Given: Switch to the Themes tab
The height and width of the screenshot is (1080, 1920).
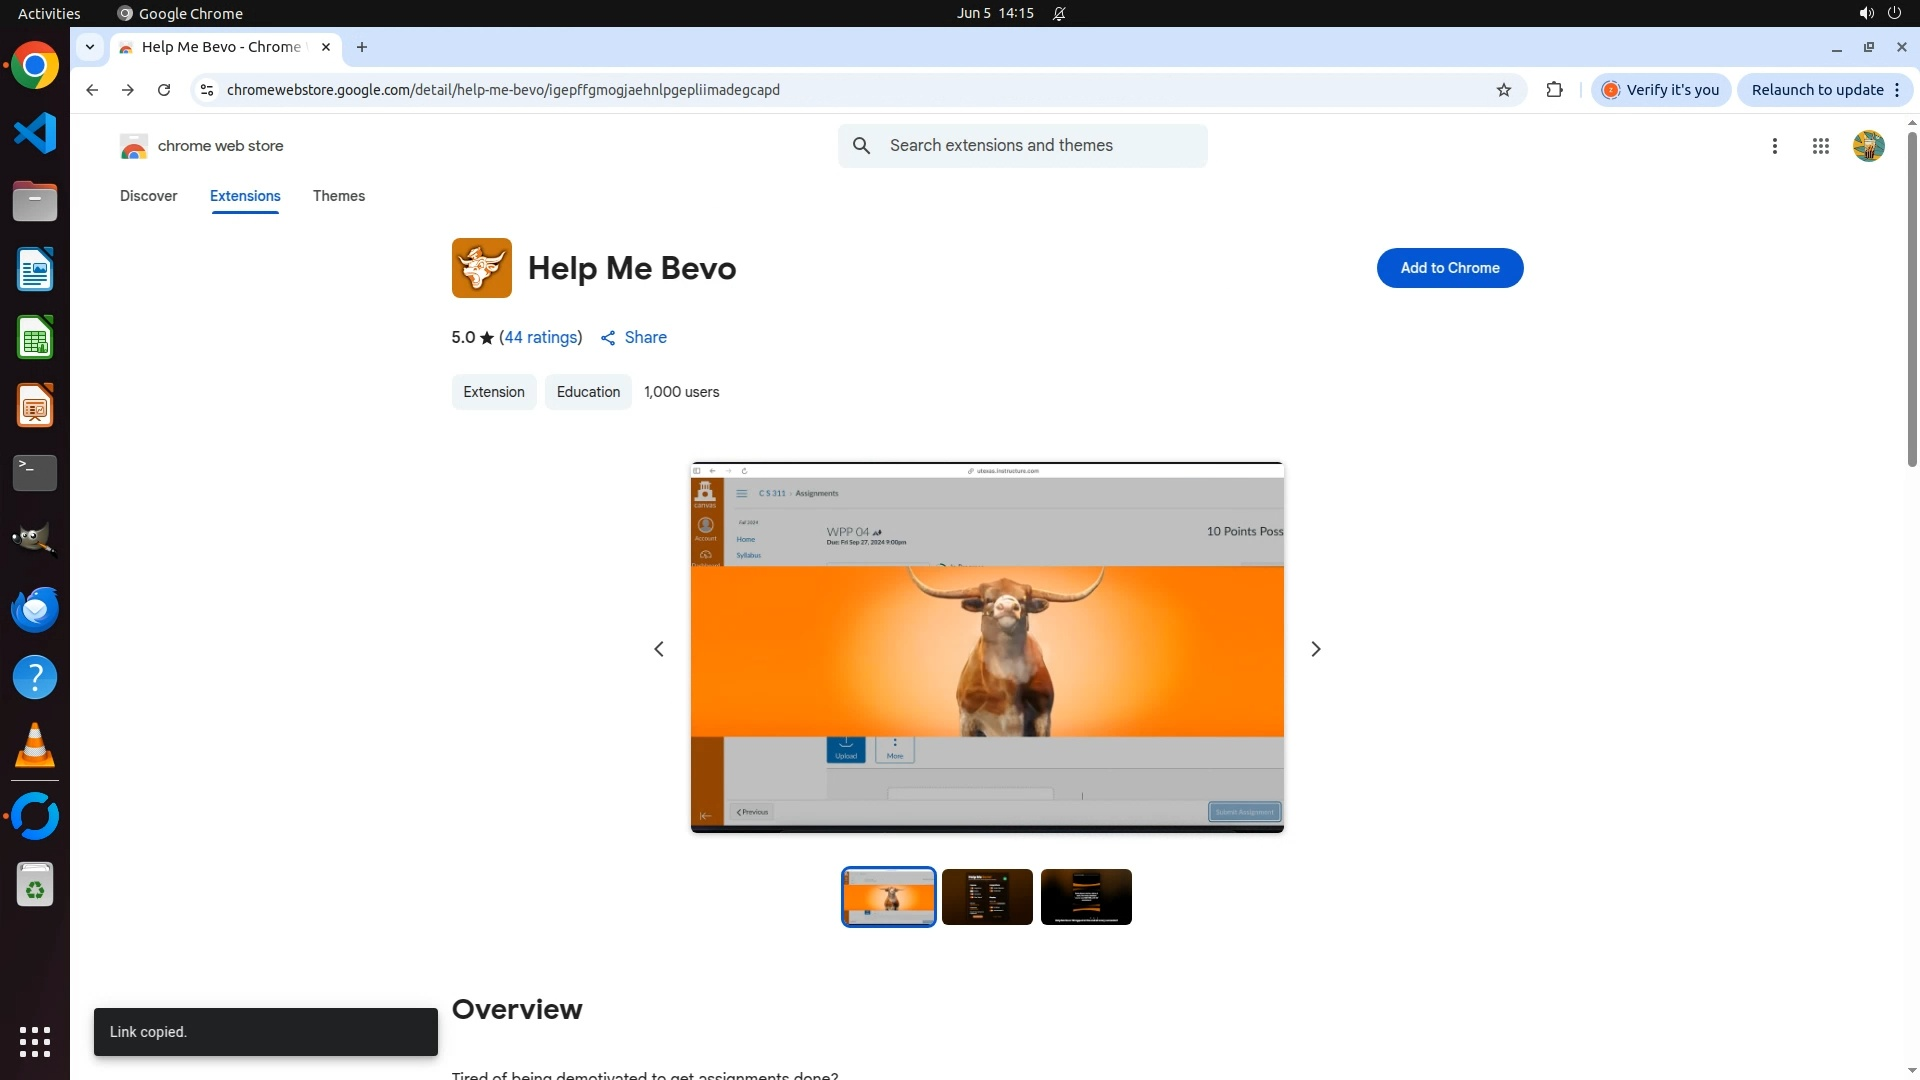Looking at the screenshot, I should [x=338, y=196].
